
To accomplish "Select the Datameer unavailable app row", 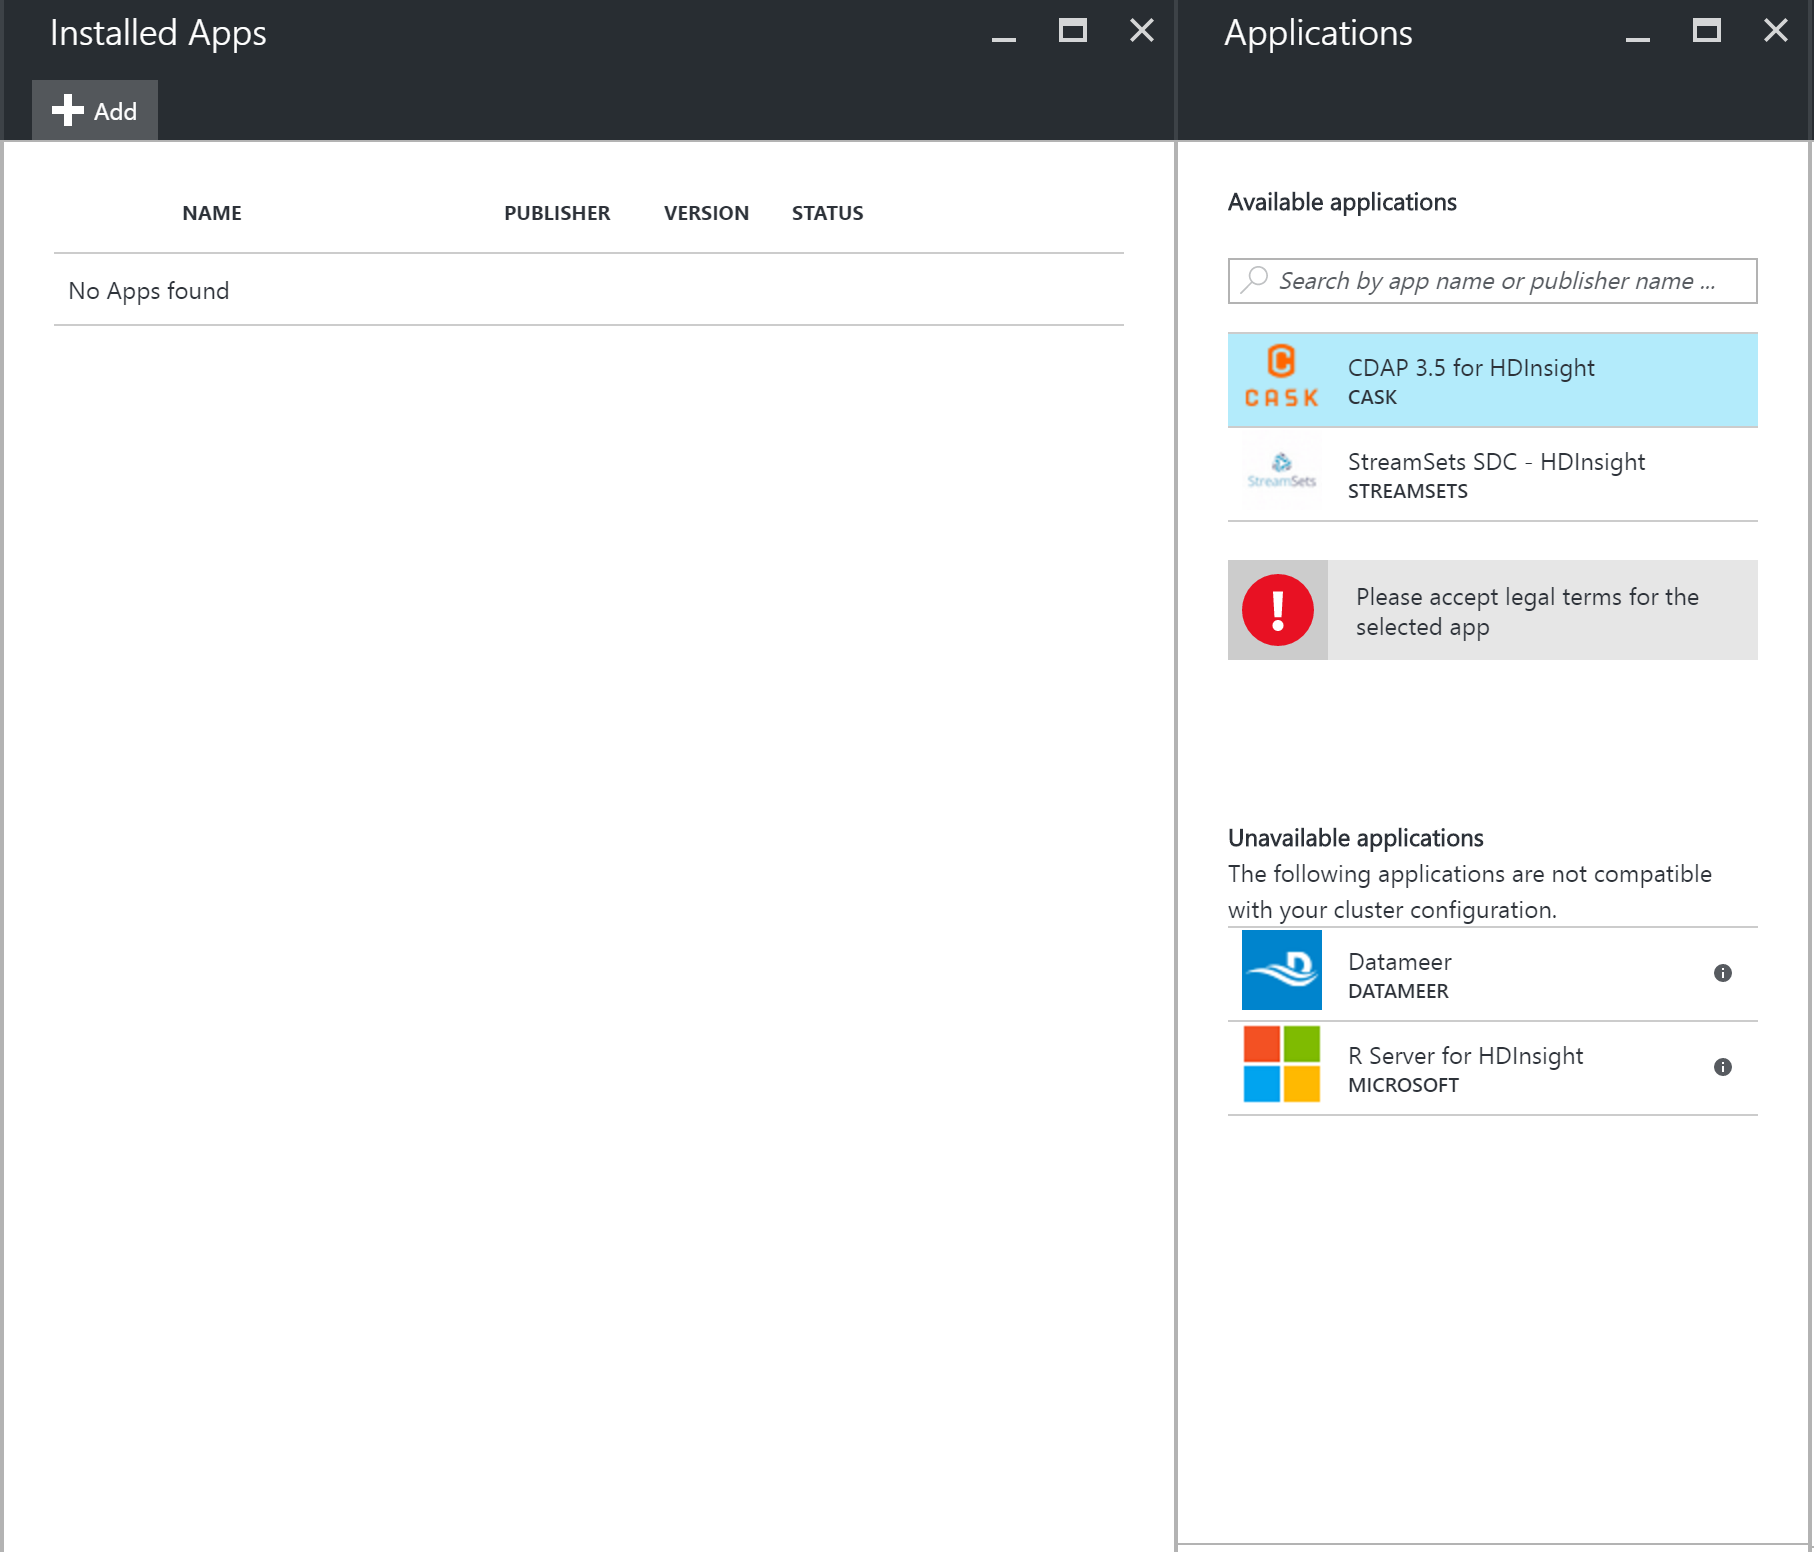I will pyautogui.click(x=1493, y=974).
